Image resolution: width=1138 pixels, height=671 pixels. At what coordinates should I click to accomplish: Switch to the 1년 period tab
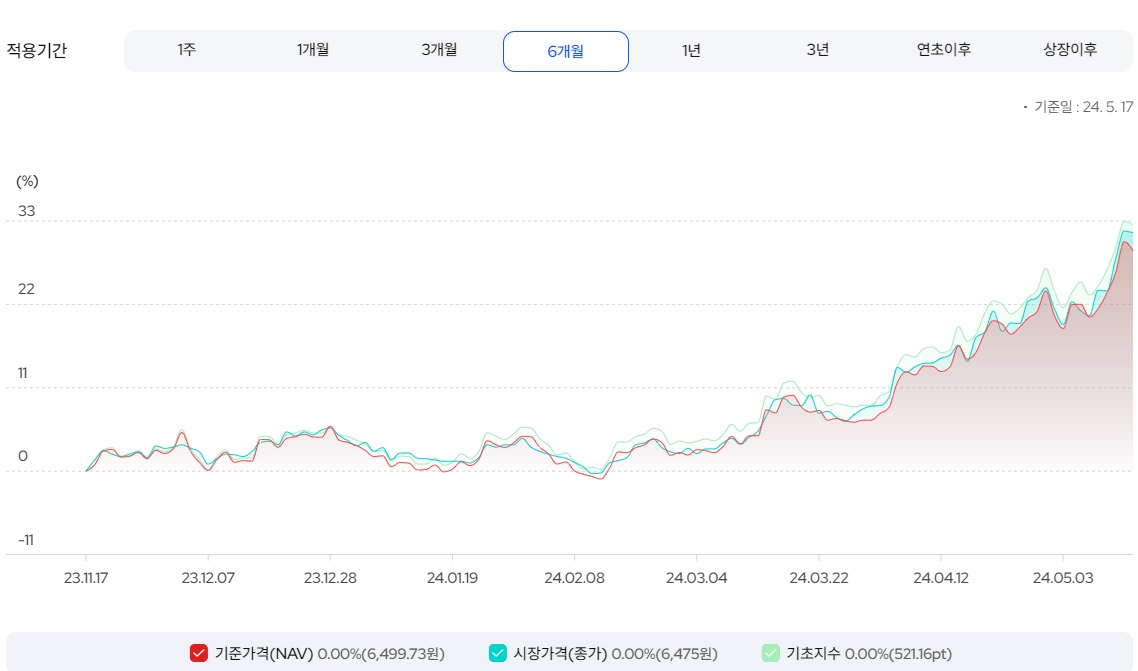pyautogui.click(x=692, y=50)
